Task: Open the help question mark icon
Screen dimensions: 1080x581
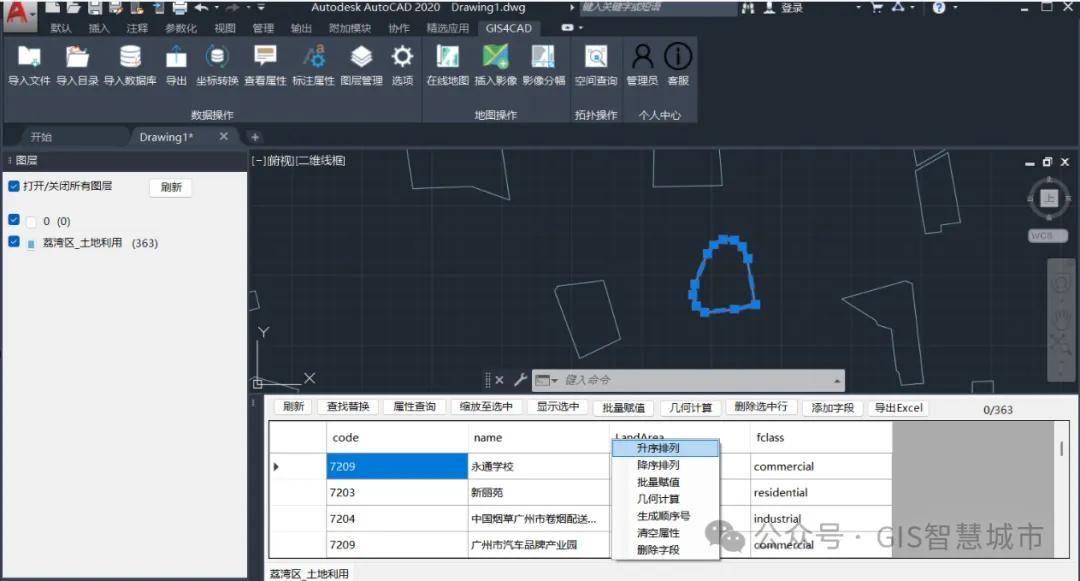Action: 939,8
